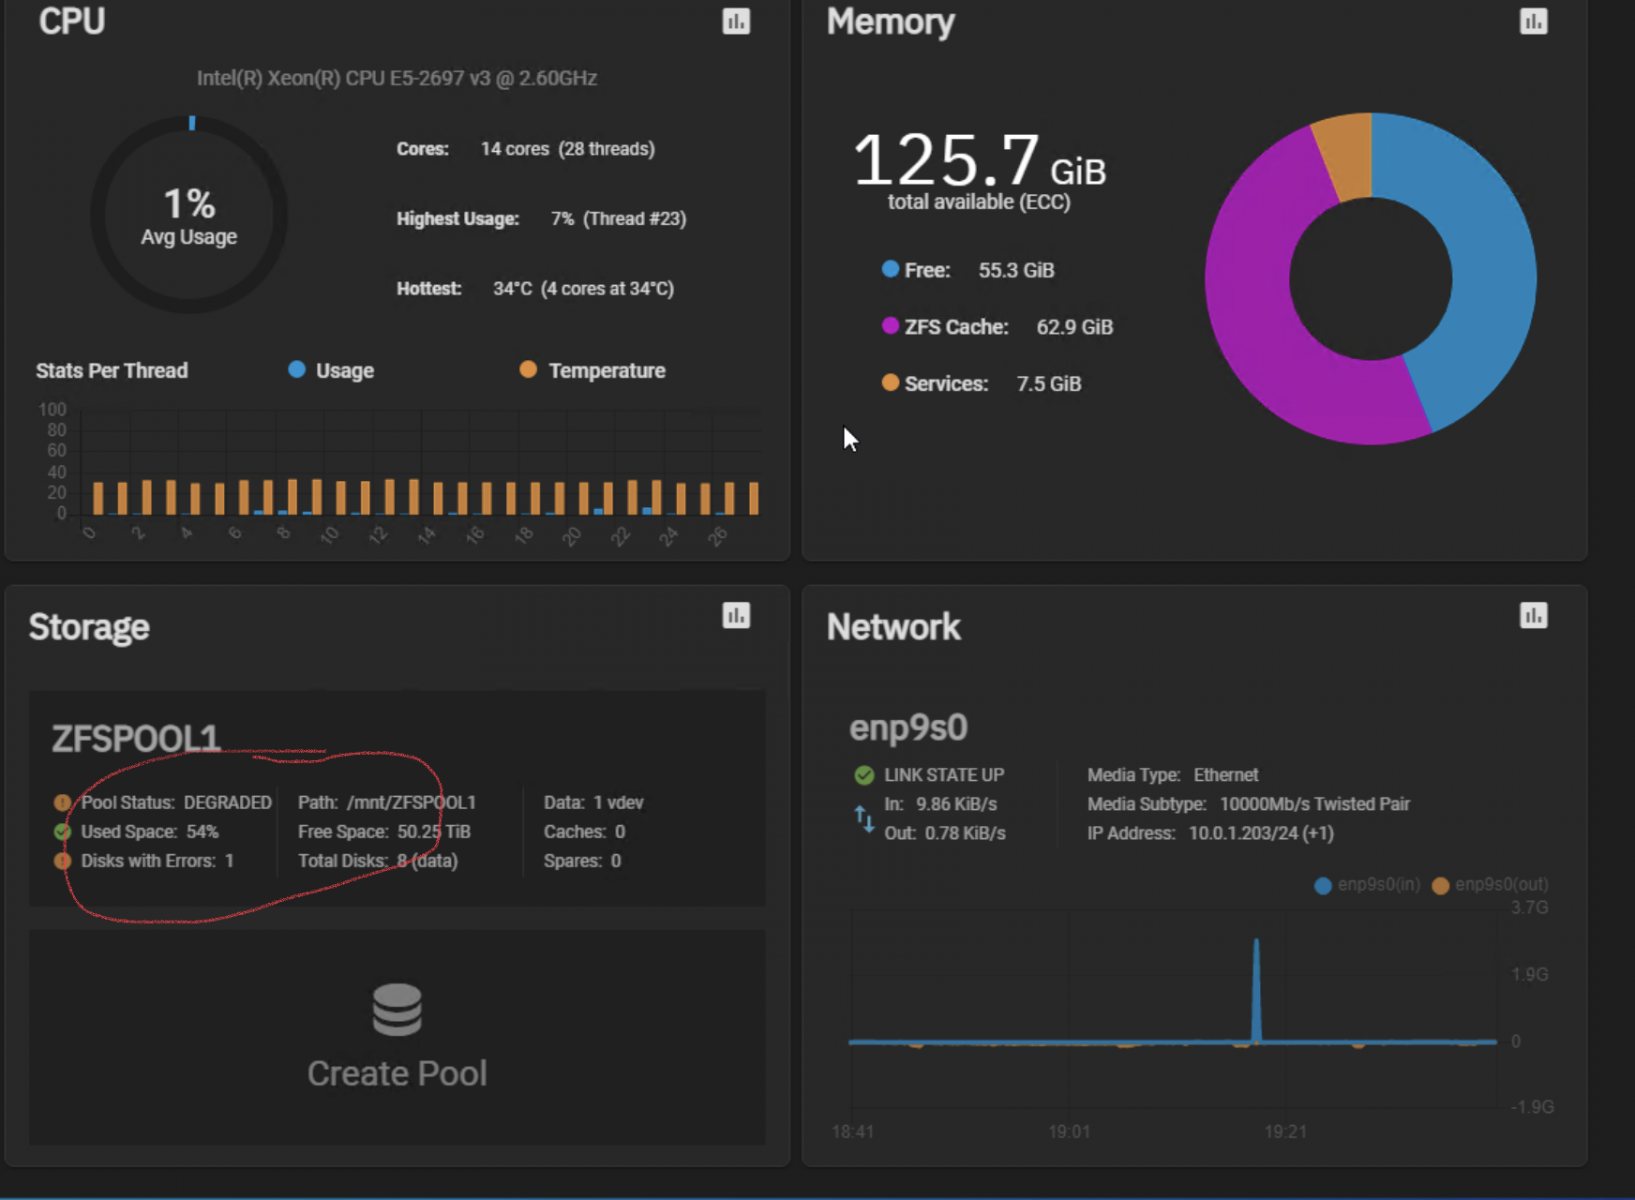The height and width of the screenshot is (1200, 1635).
Task: Click the Caches: 0 text
Action: [585, 832]
